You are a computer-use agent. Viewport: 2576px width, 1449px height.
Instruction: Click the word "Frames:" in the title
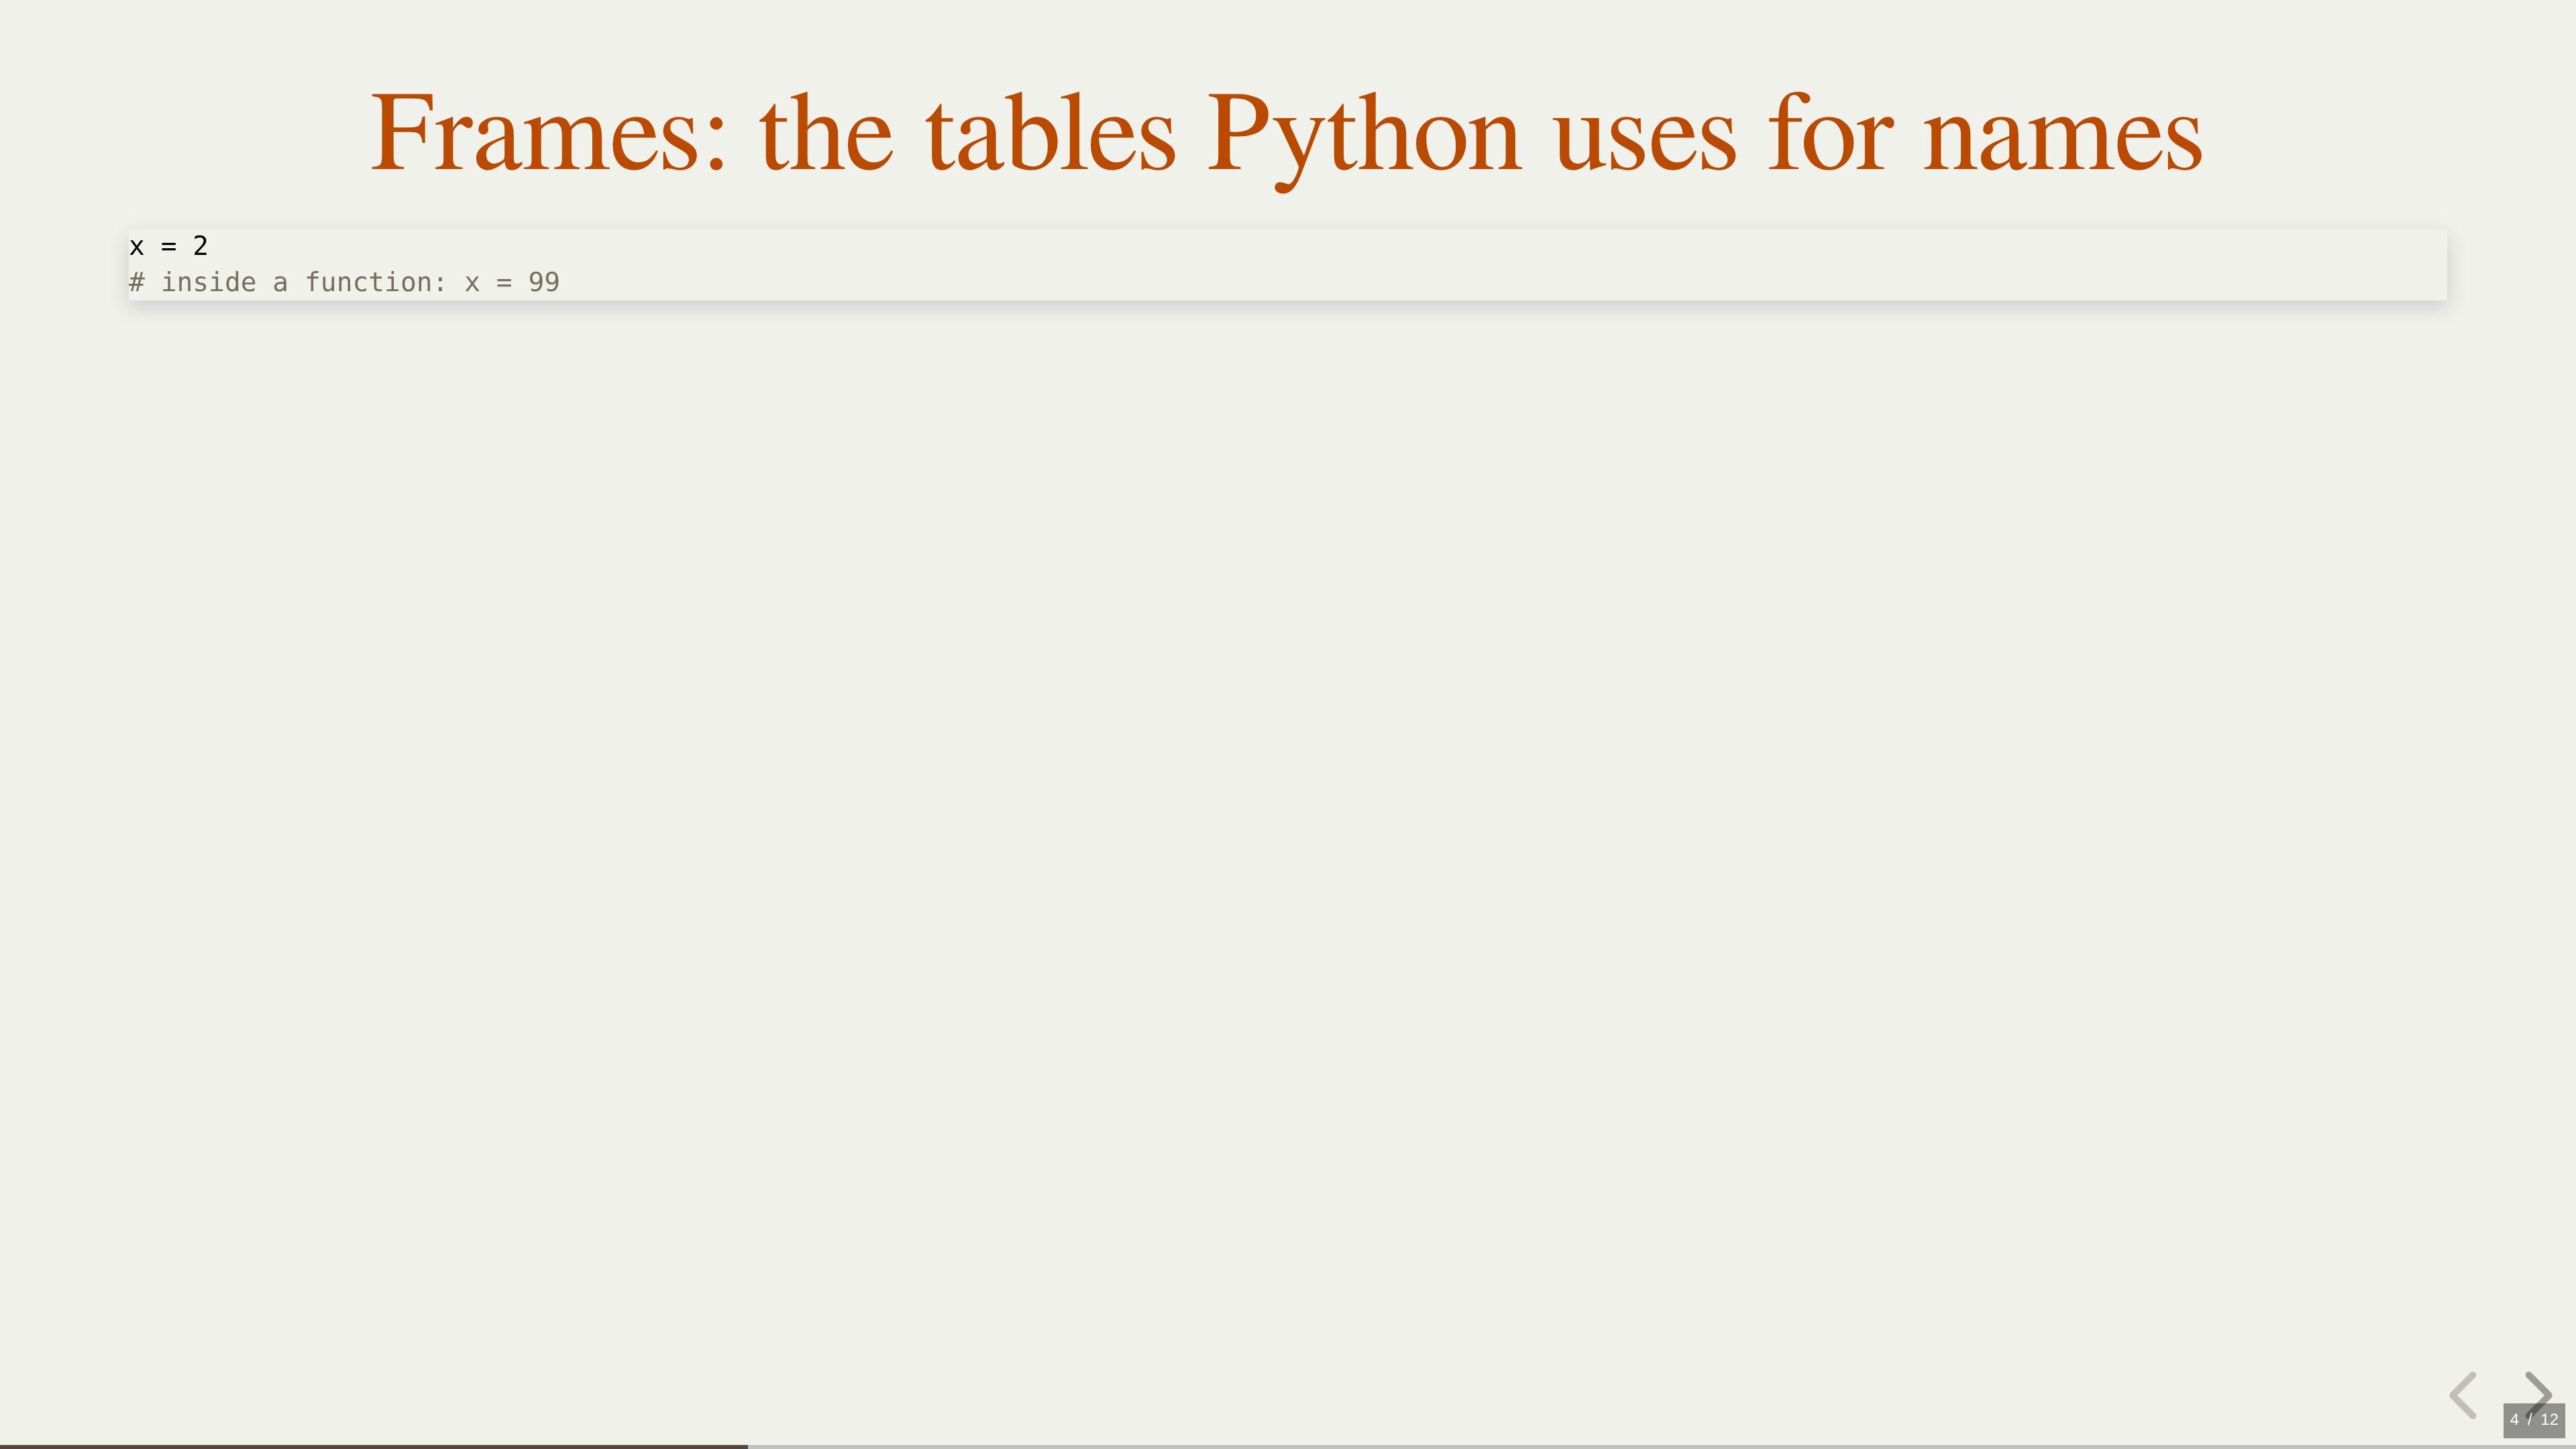[548, 134]
